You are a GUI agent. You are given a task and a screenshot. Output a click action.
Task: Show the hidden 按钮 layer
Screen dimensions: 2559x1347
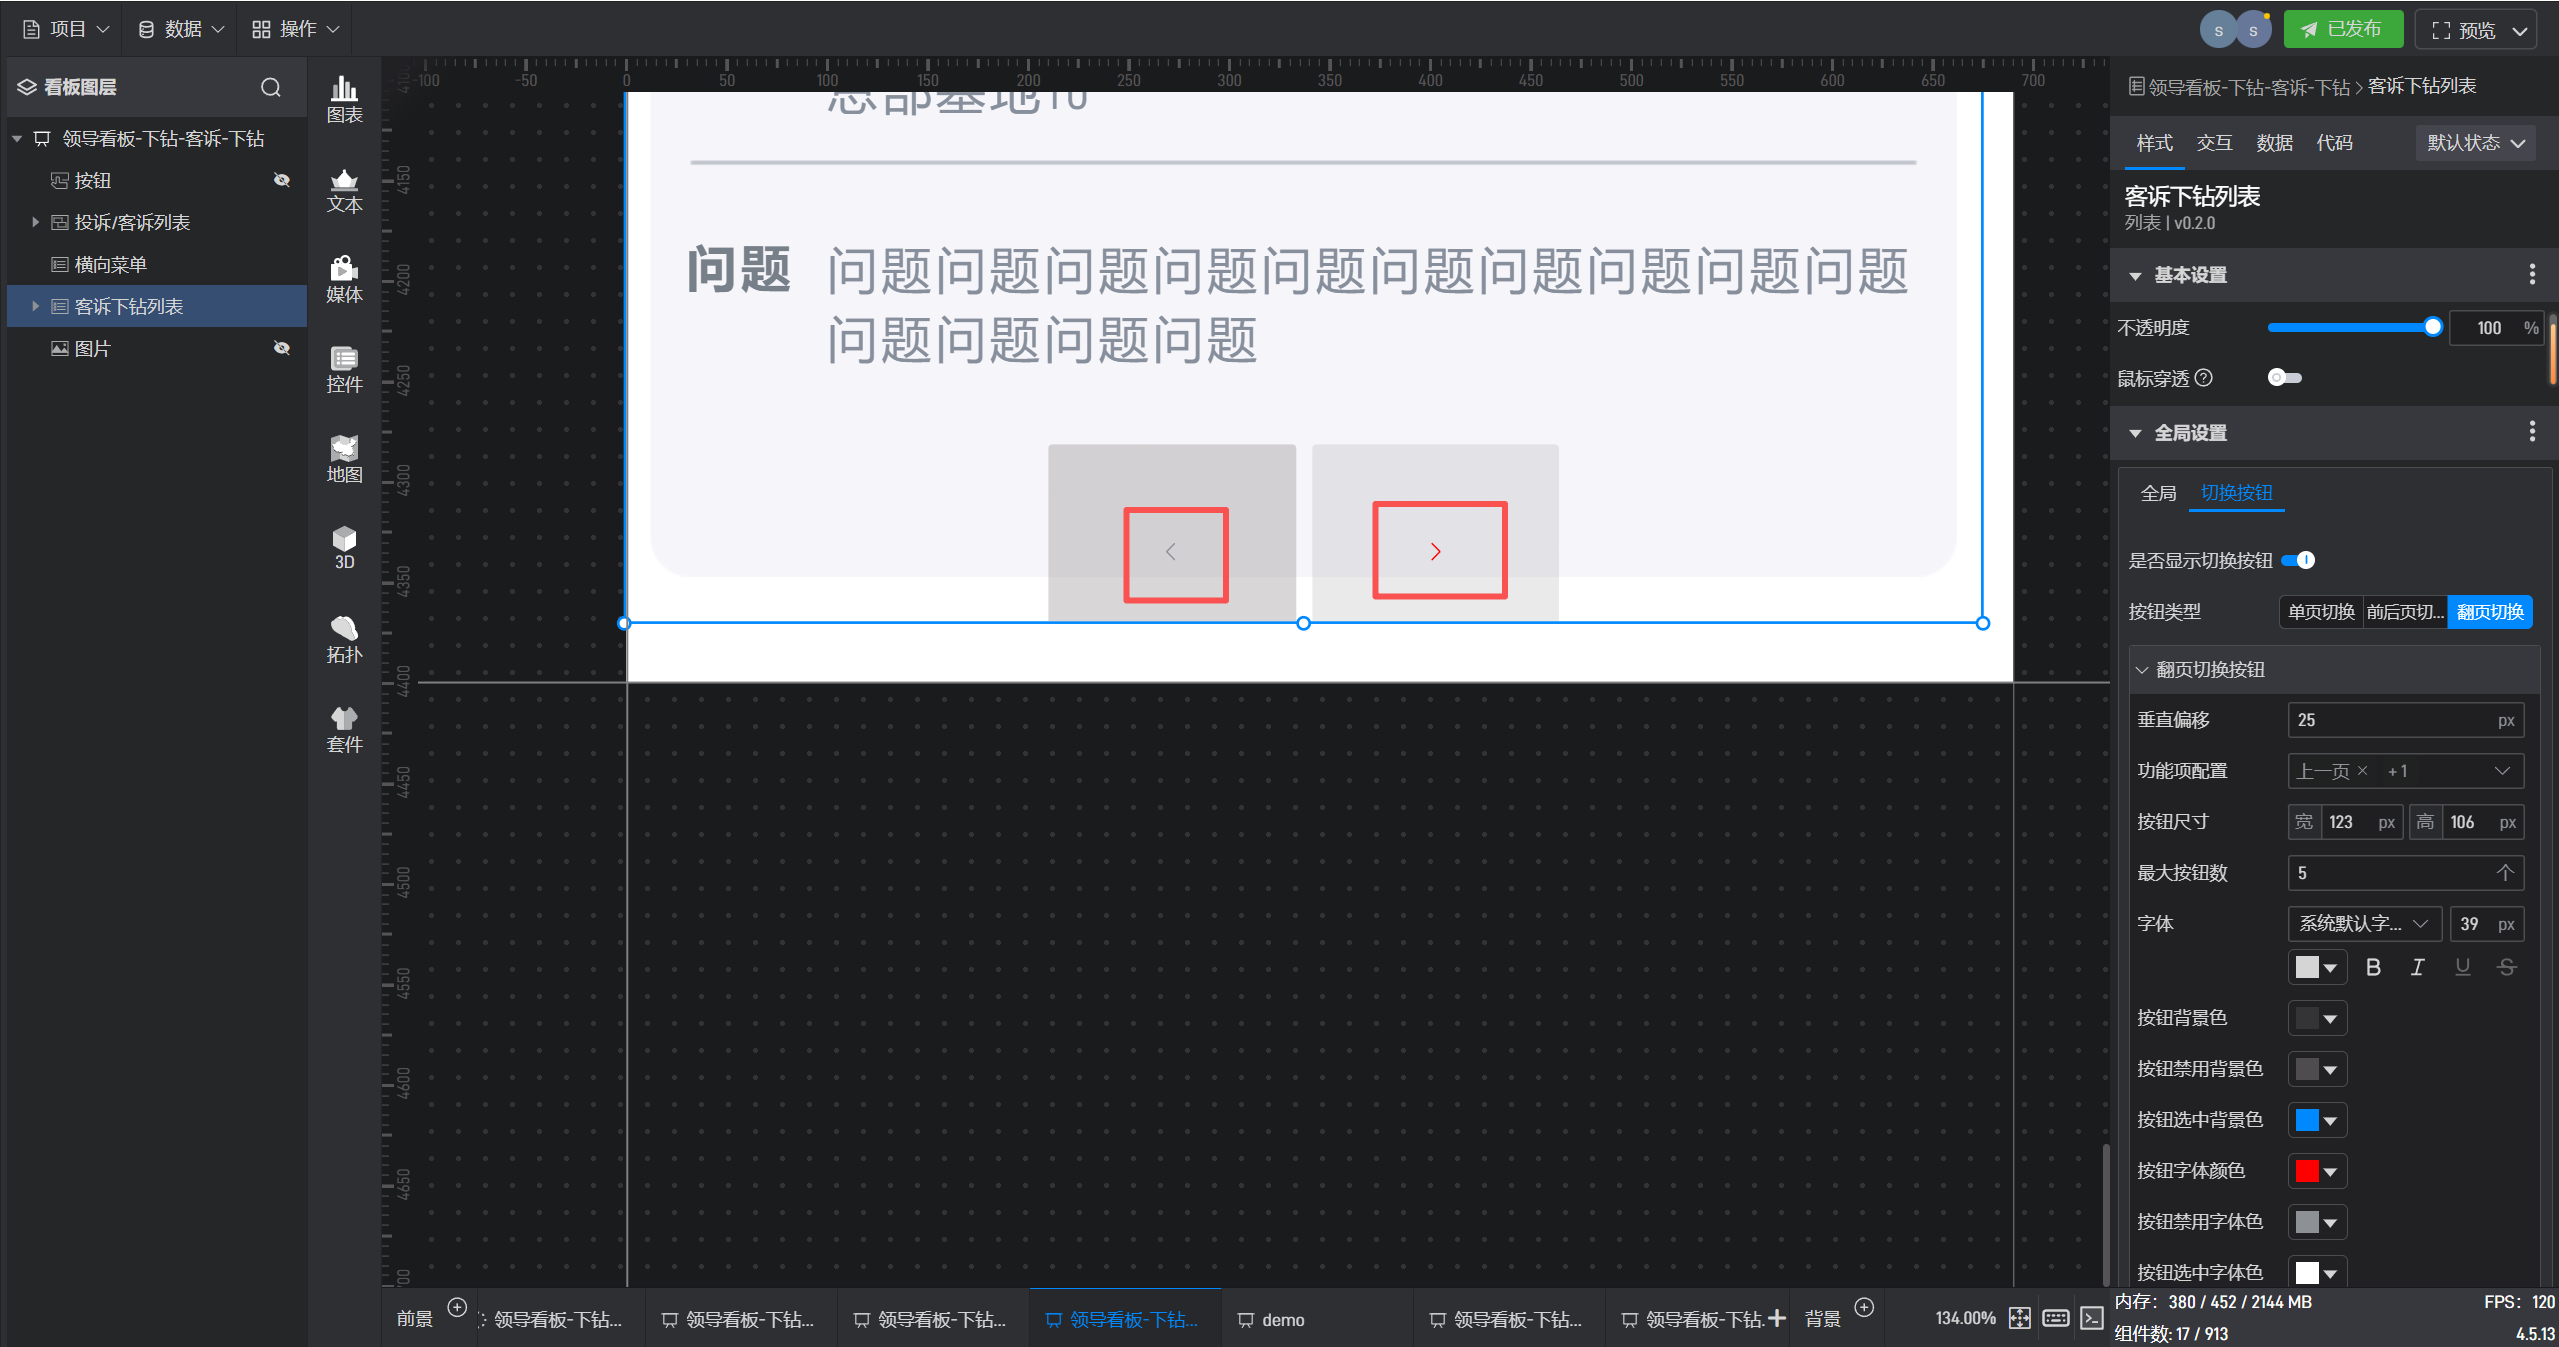point(282,180)
